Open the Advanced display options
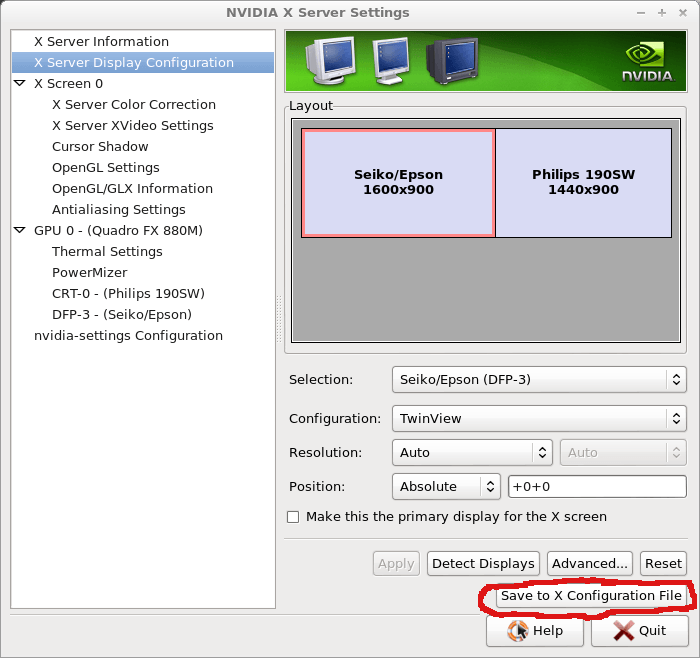700x658 pixels. click(x=590, y=564)
